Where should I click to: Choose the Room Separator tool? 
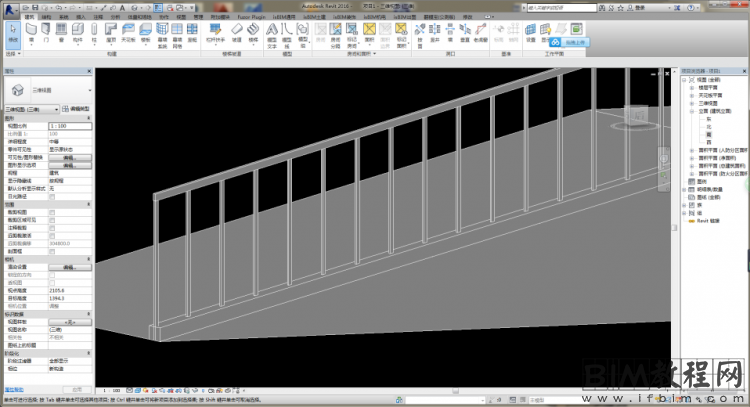[336, 35]
